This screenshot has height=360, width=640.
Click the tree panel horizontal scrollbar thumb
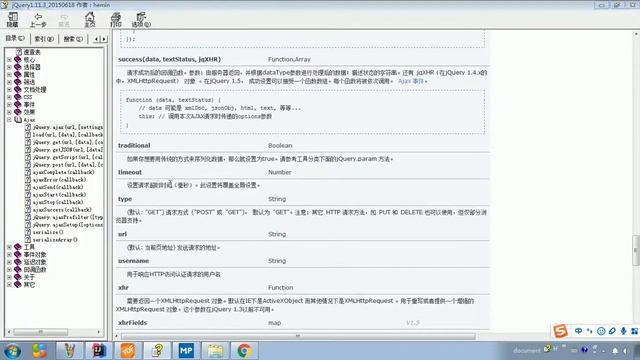tap(40, 332)
